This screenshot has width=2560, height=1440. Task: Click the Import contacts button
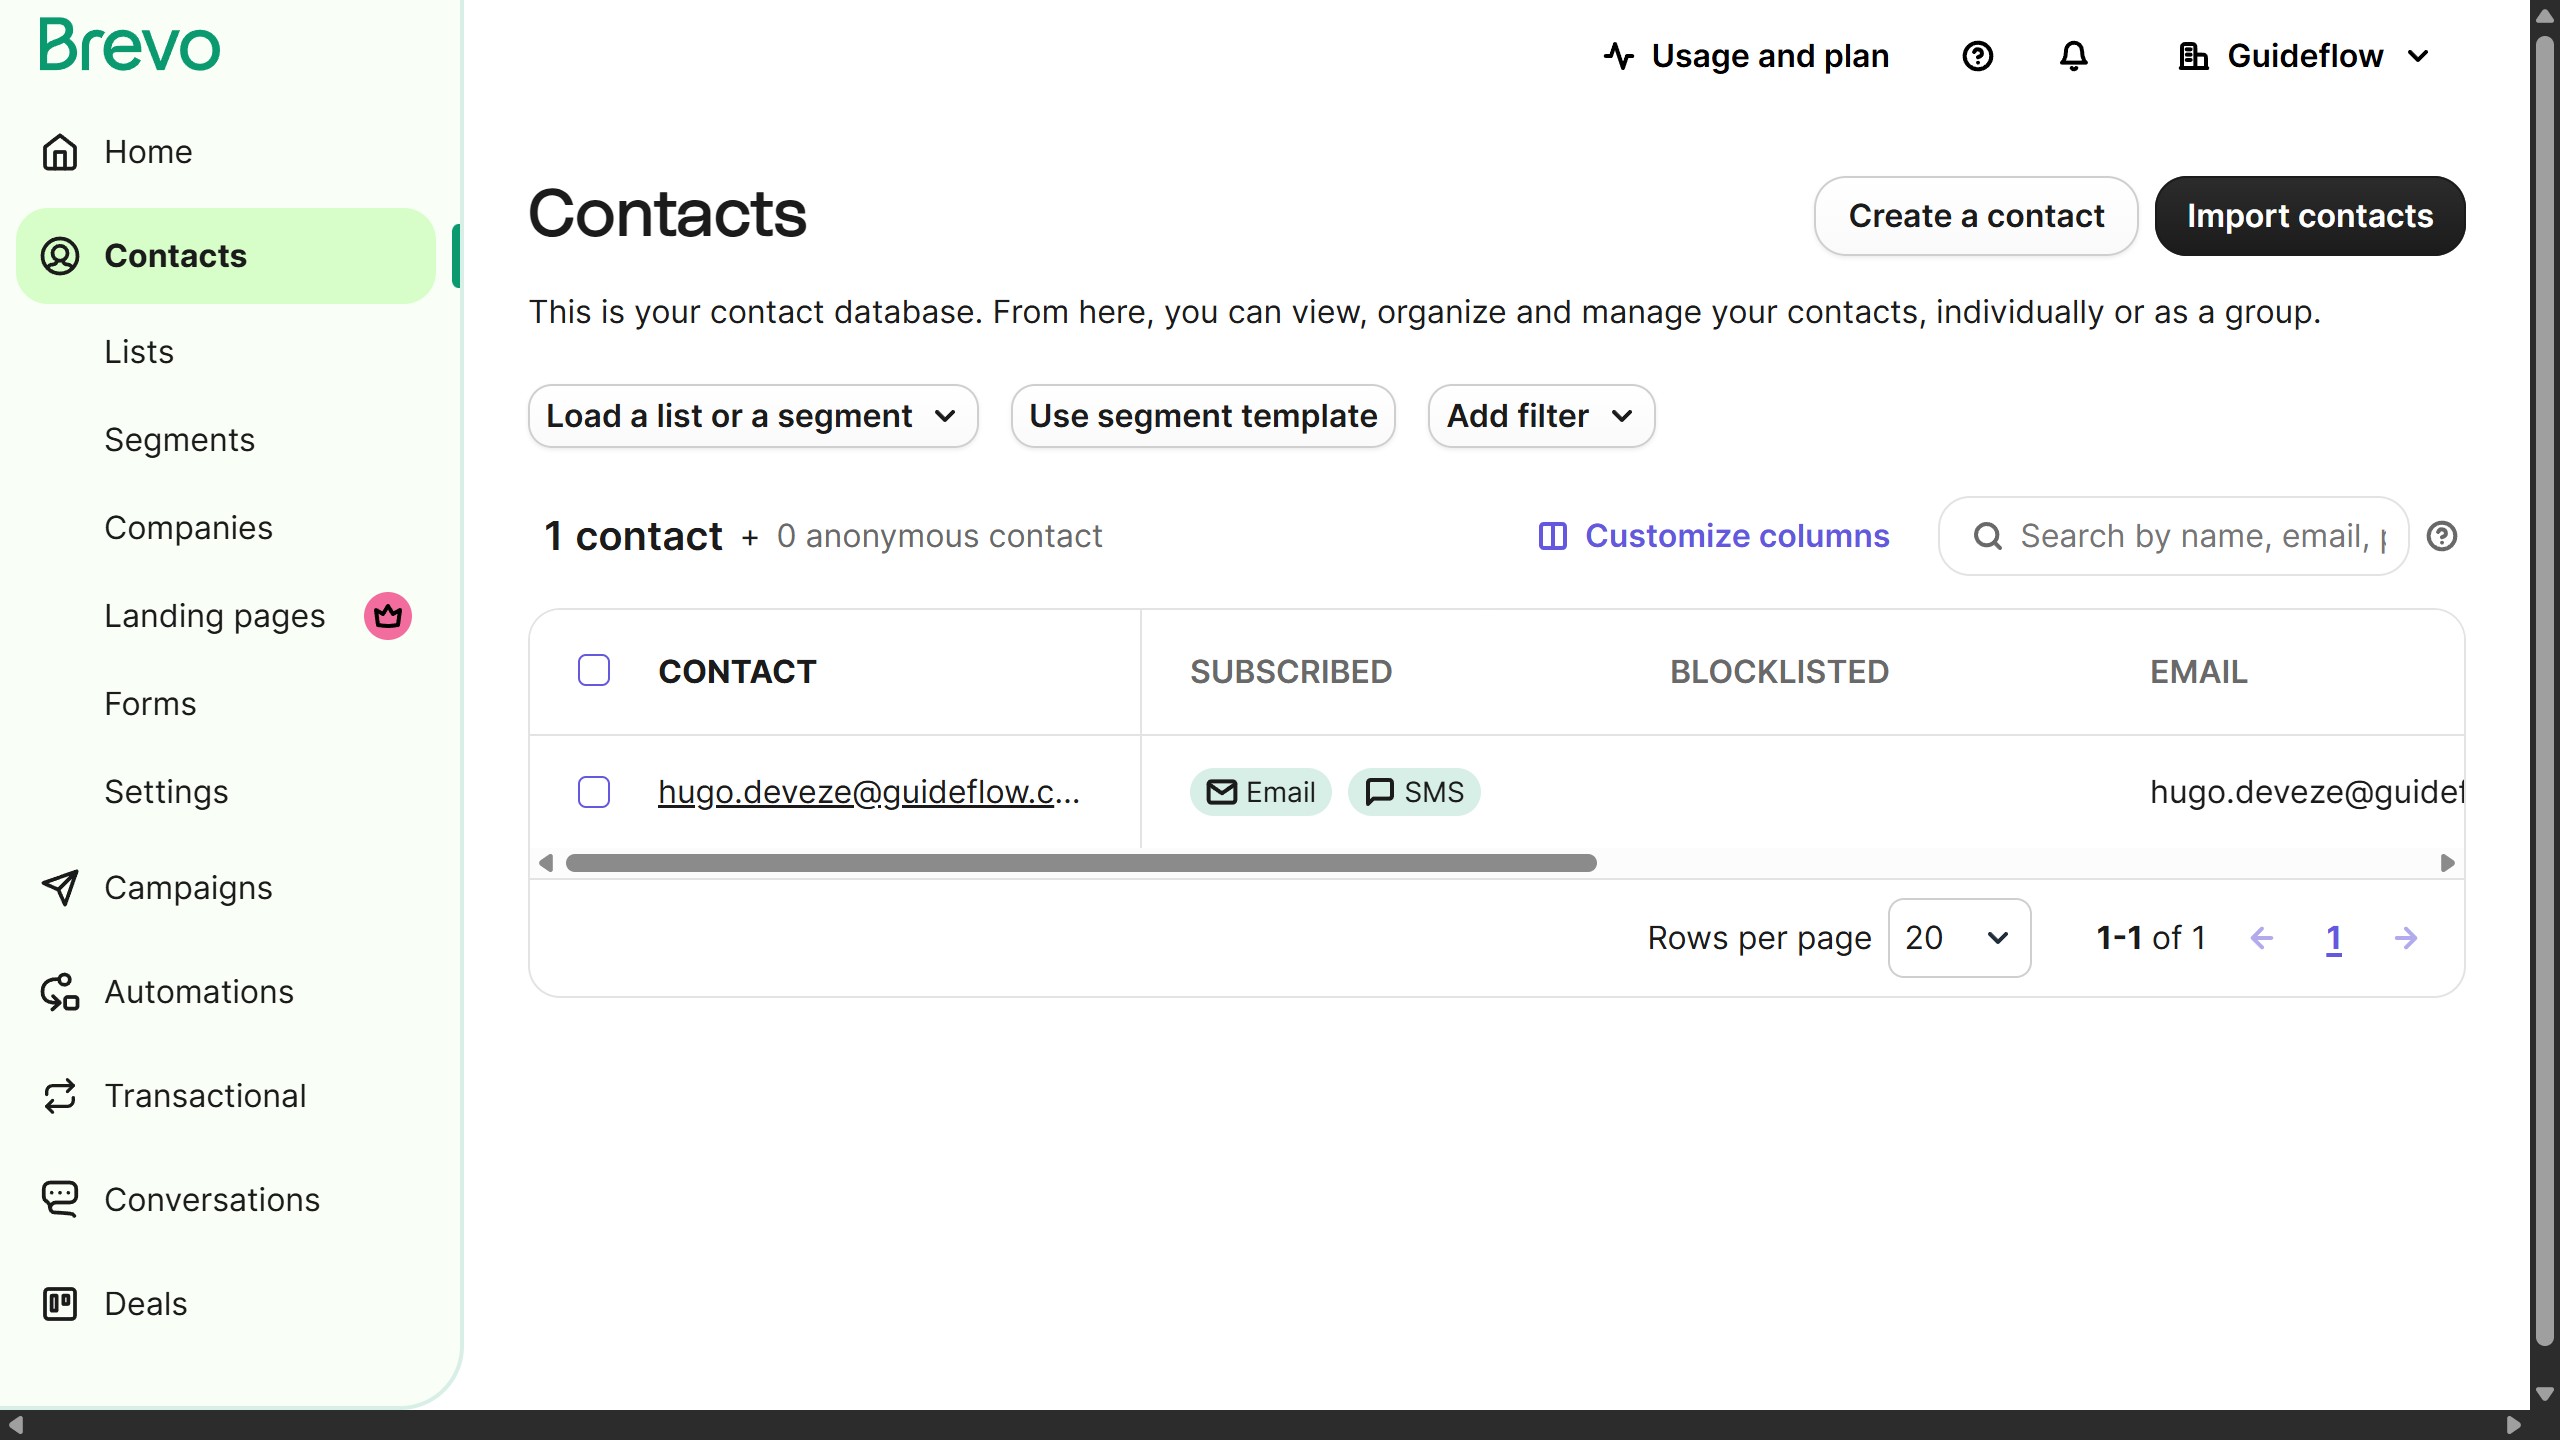(2309, 216)
